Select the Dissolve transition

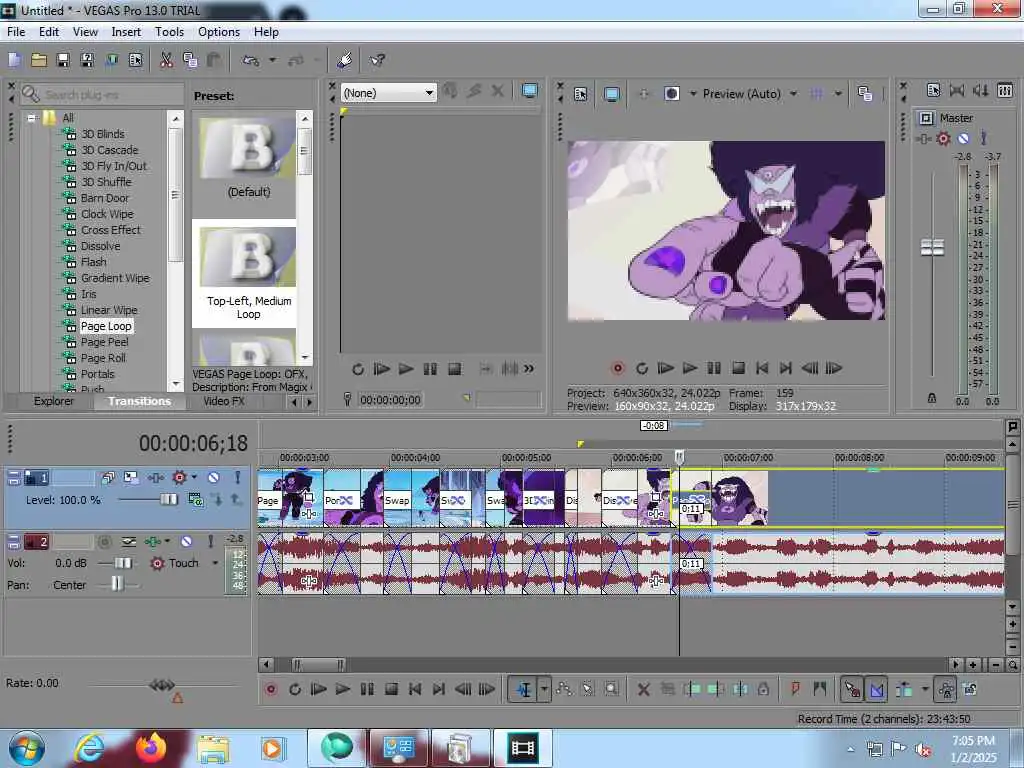pyautogui.click(x=101, y=246)
